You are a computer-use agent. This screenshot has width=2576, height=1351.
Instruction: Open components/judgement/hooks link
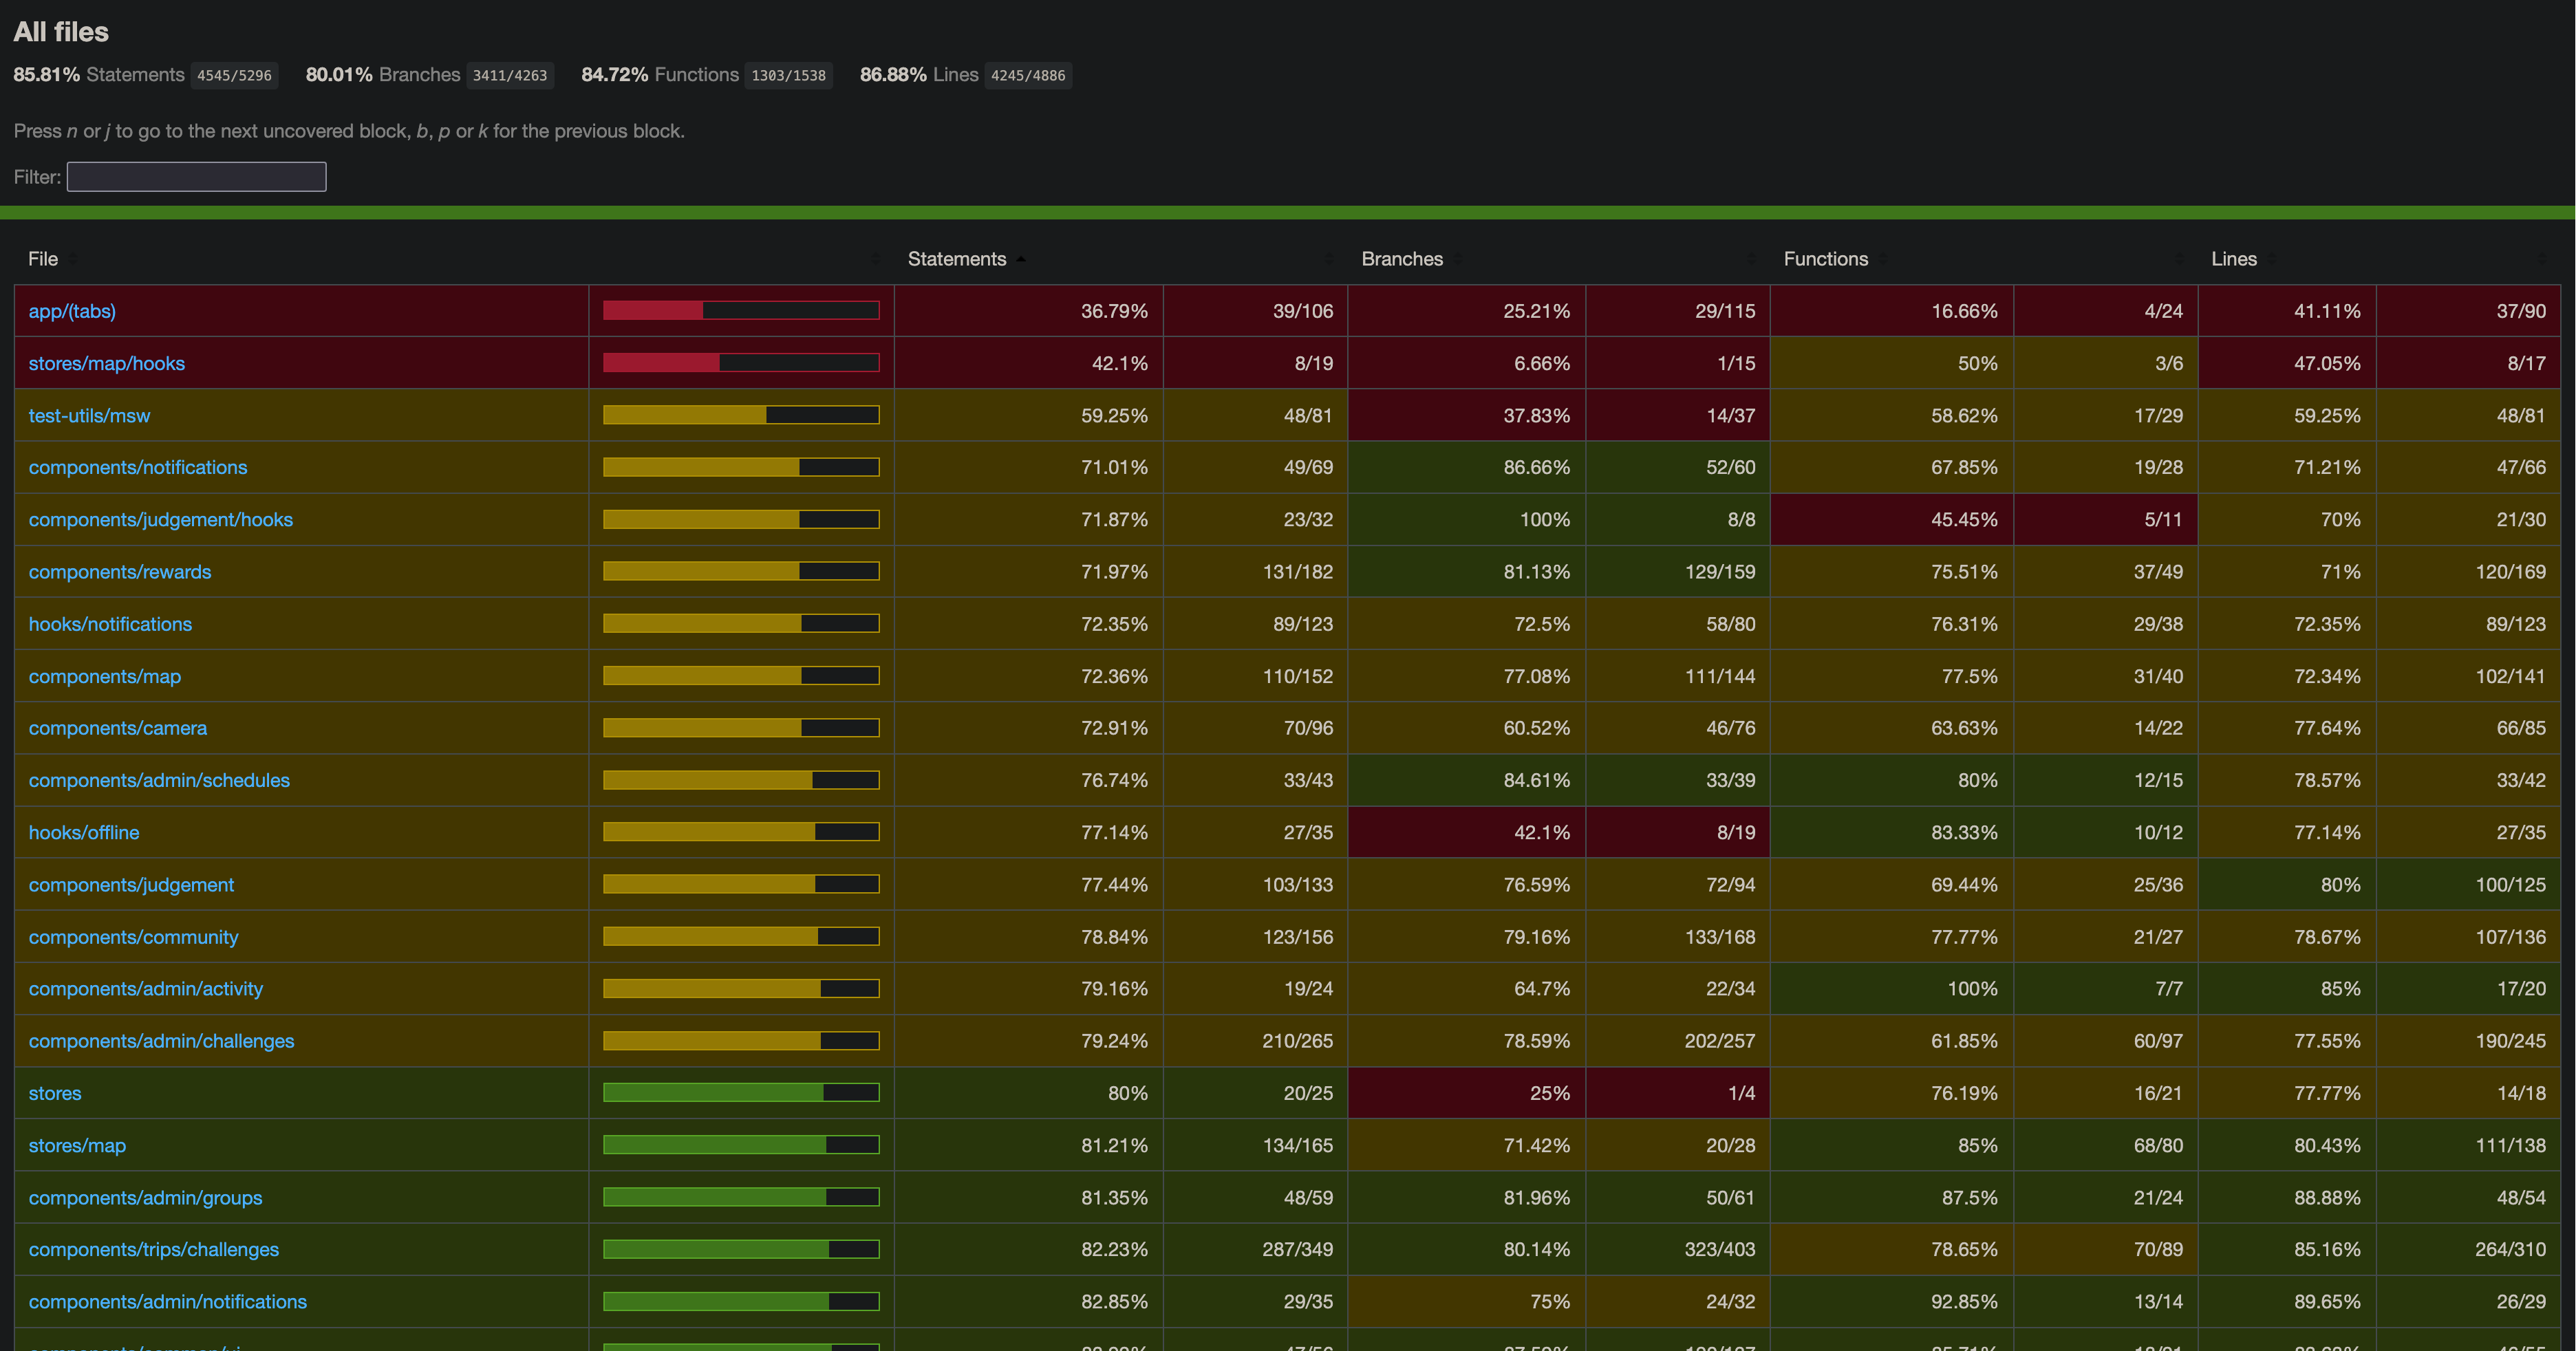tap(161, 519)
